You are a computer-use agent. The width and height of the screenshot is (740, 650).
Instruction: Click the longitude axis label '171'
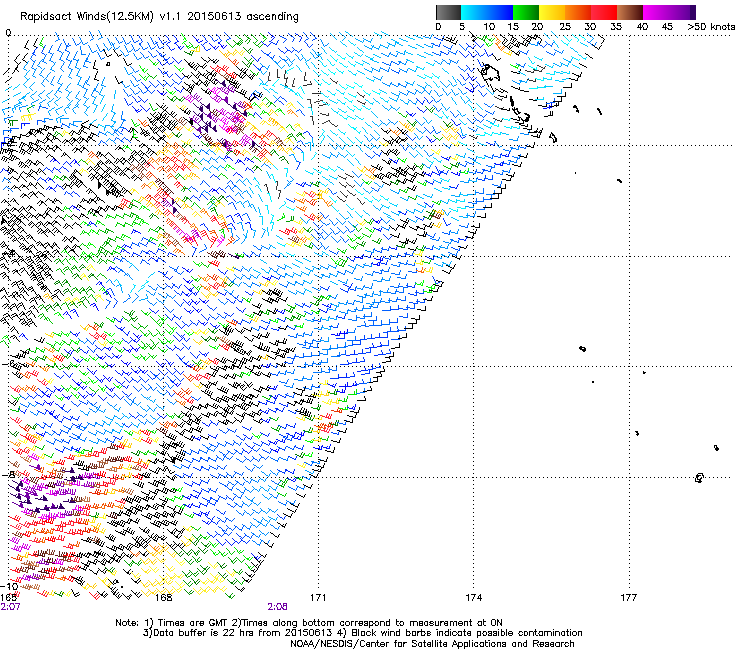point(318,598)
